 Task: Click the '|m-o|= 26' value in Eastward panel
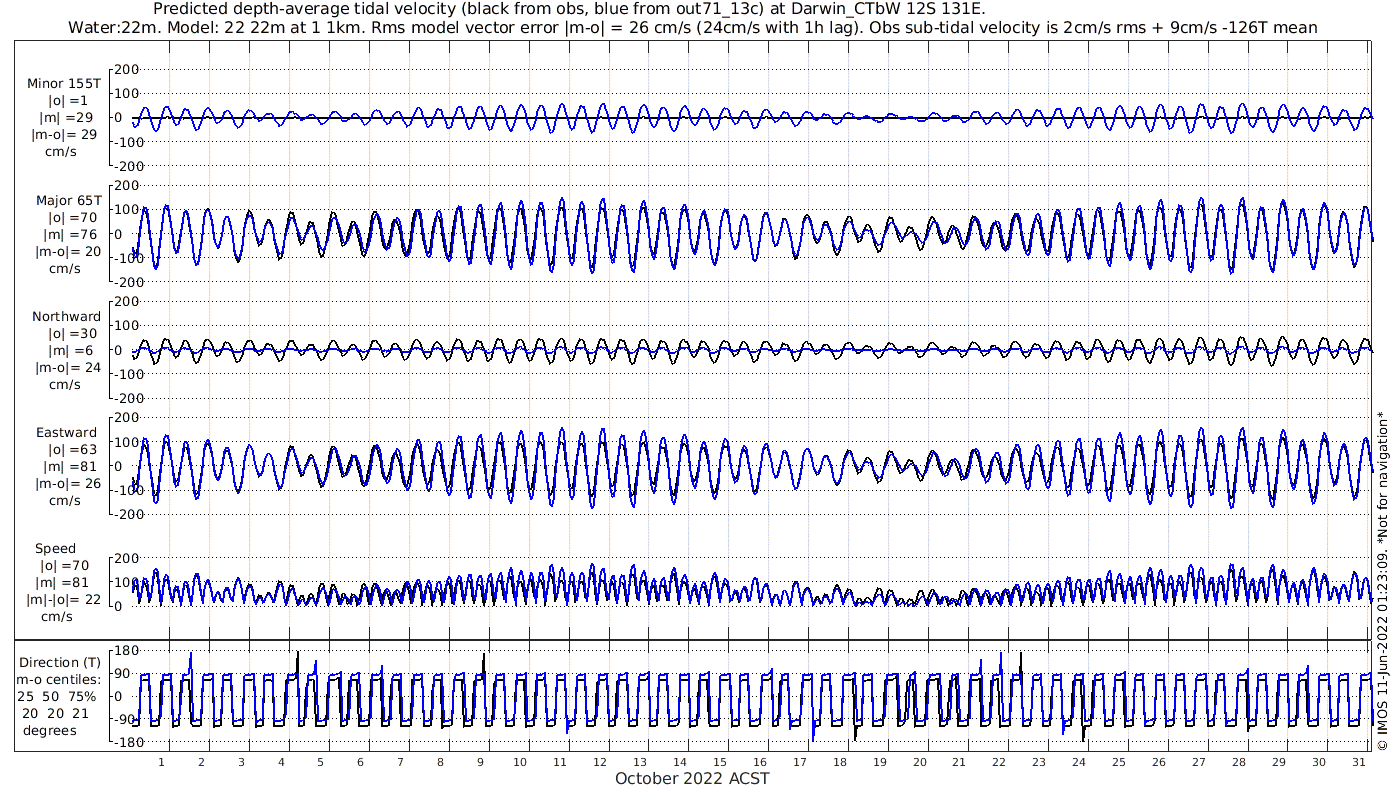[66, 484]
